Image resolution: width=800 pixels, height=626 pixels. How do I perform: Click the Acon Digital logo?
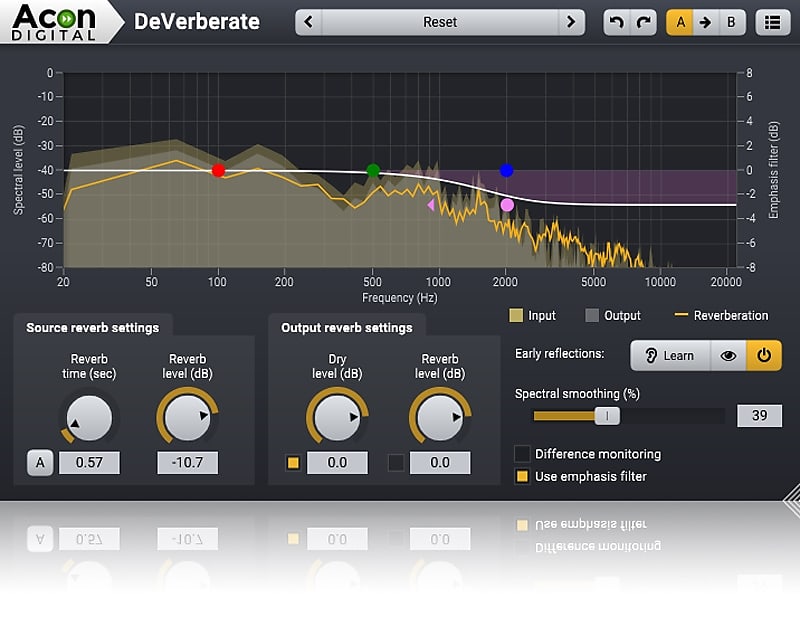point(55,22)
